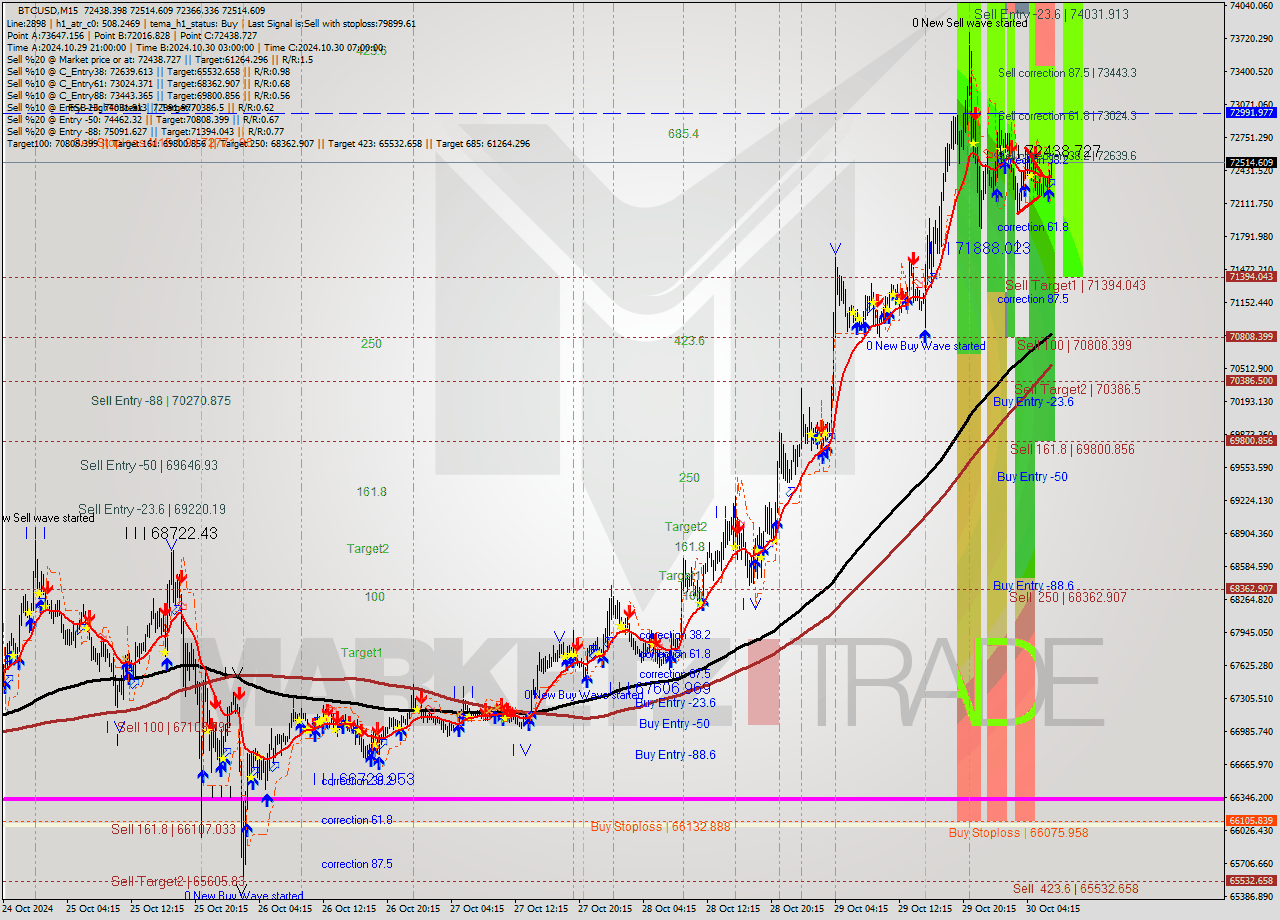Click the red 71394.043 price axis tag
This screenshot has width=1280, height=920.
click(1251, 277)
